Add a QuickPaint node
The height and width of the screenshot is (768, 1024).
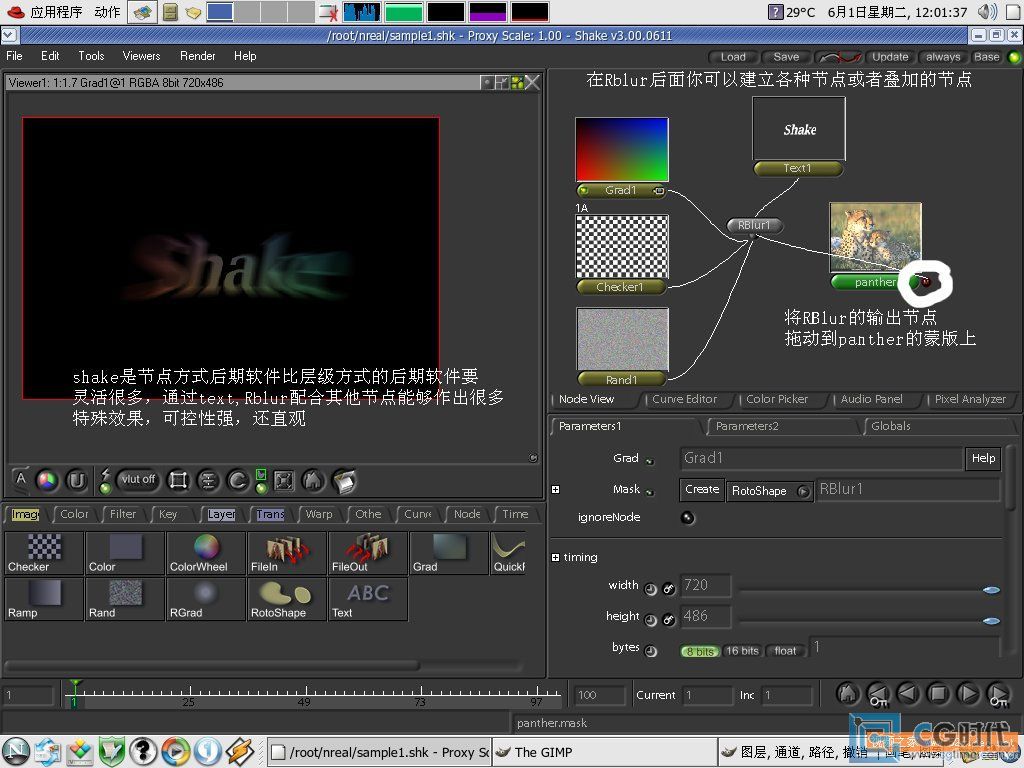pyautogui.click(x=508, y=552)
